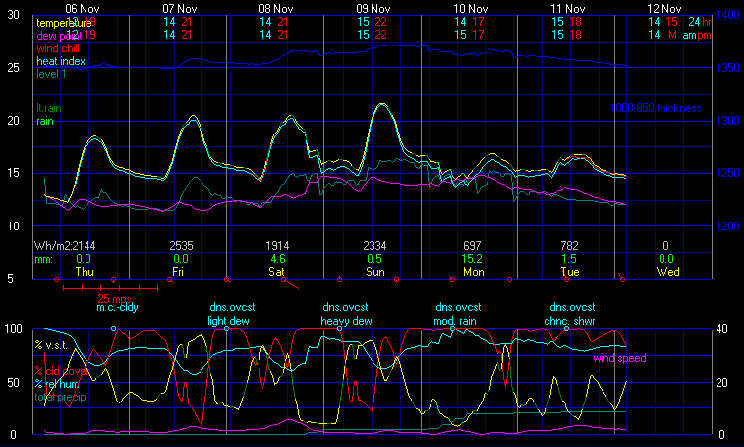Click the 'lt.rain' legend label

(x=49, y=108)
